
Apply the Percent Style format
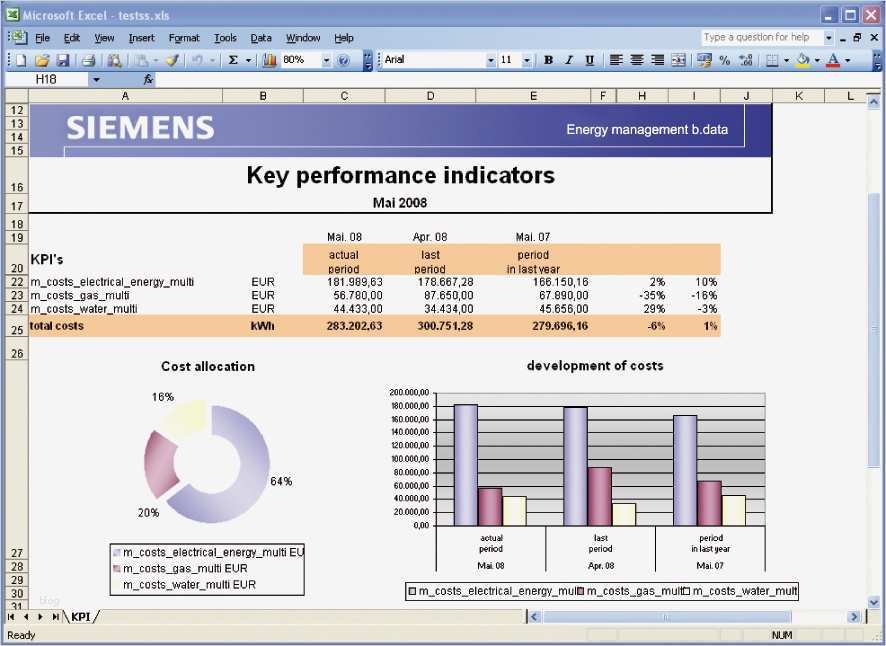click(723, 60)
